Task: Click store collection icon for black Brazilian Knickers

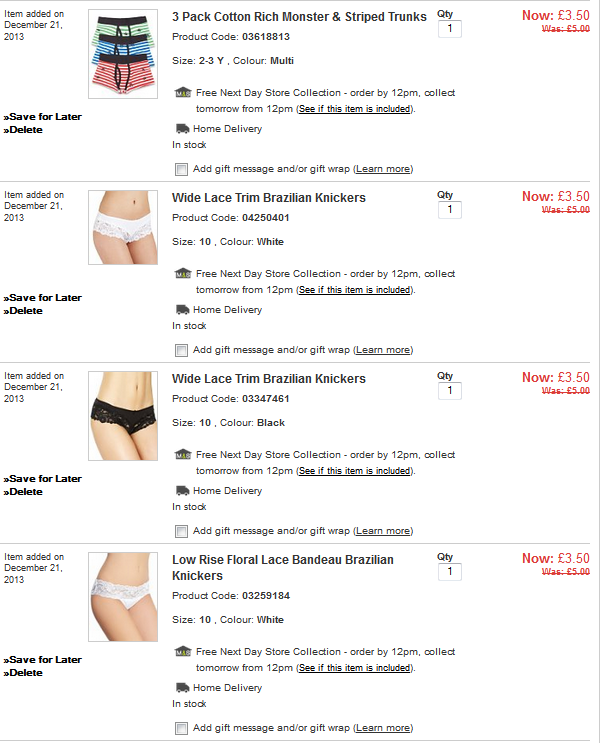Action: [183, 454]
